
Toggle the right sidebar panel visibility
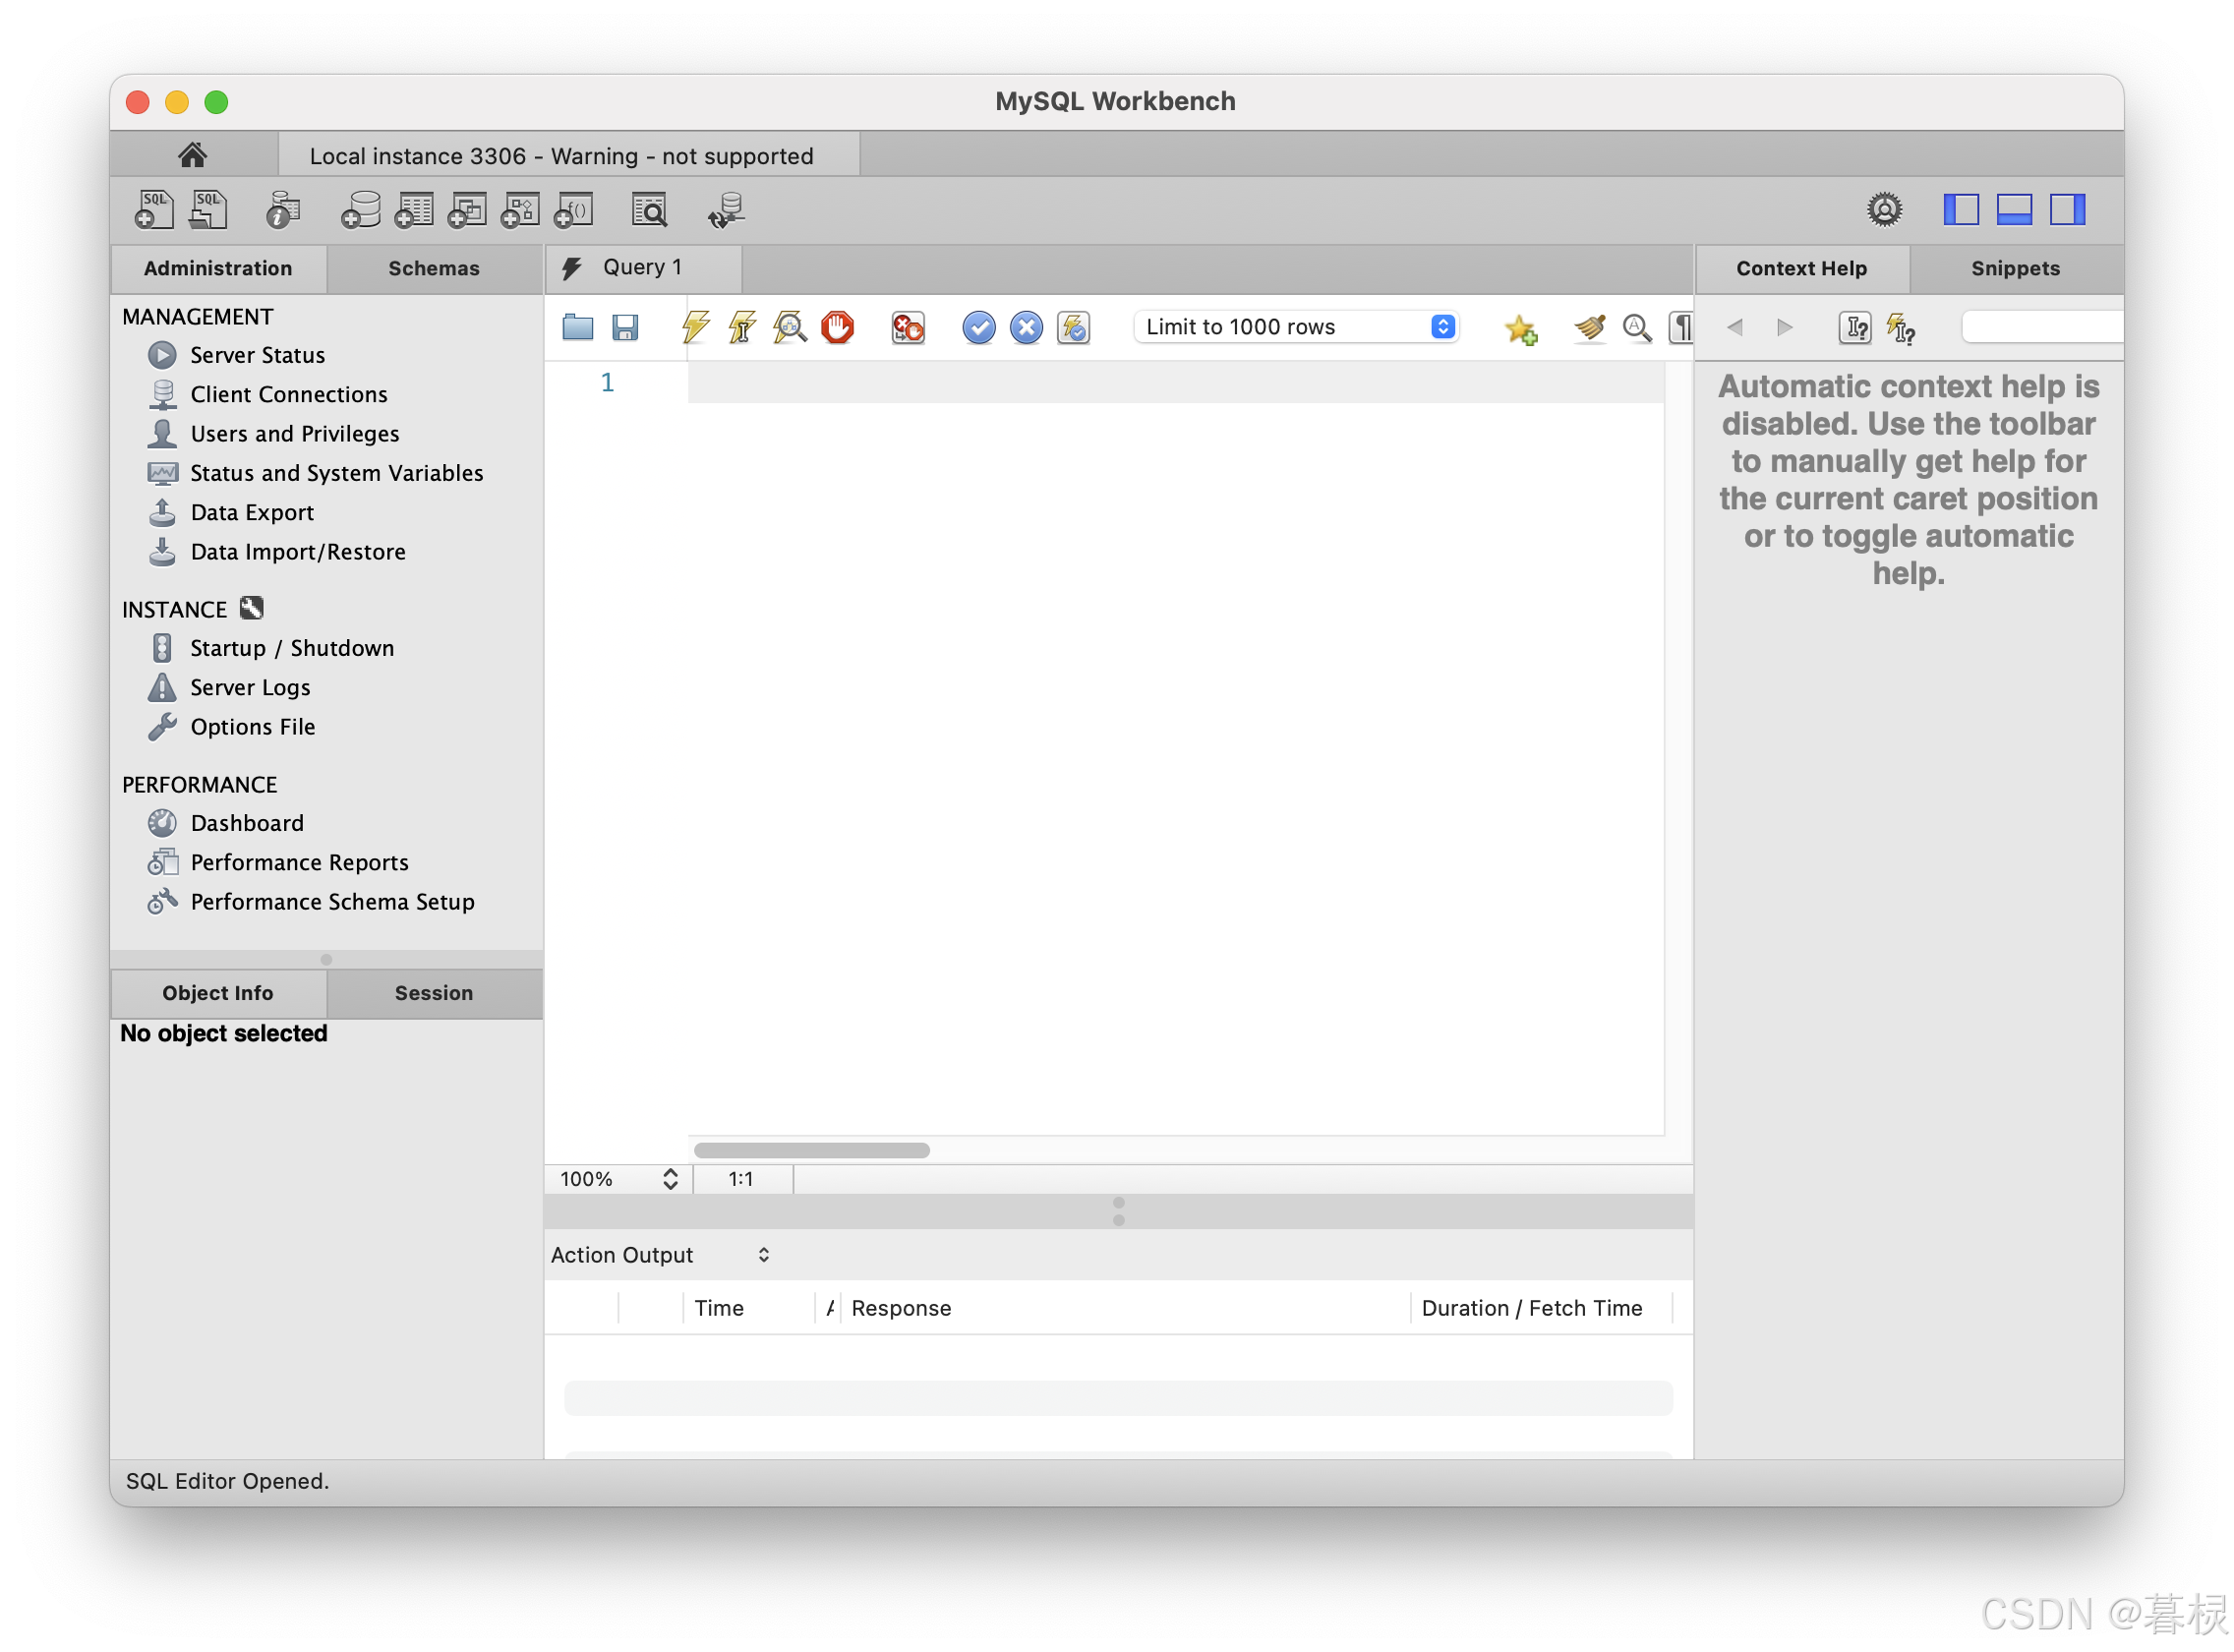tap(2066, 209)
